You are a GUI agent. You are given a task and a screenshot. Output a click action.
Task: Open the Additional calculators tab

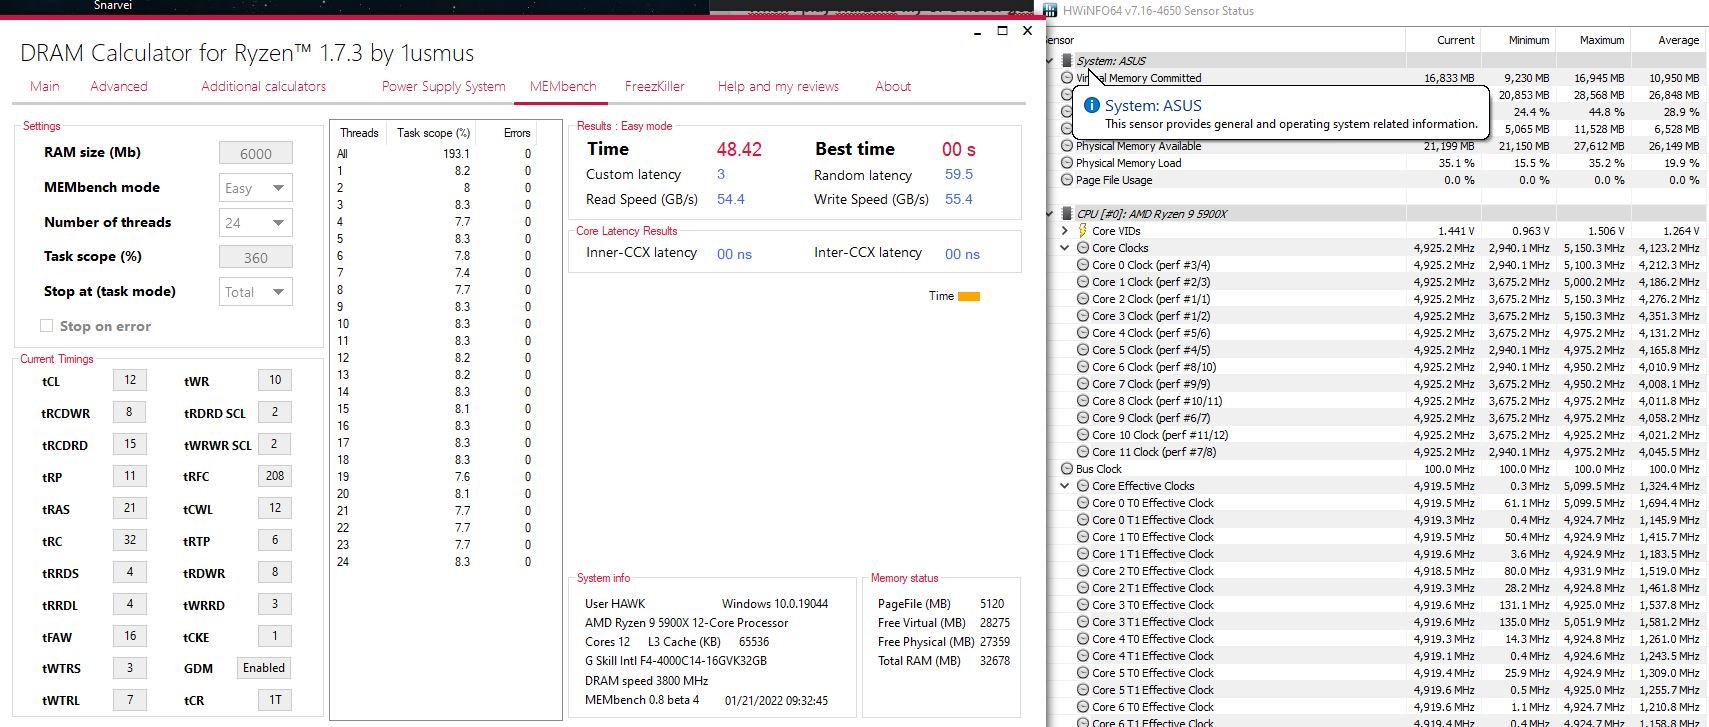[263, 86]
